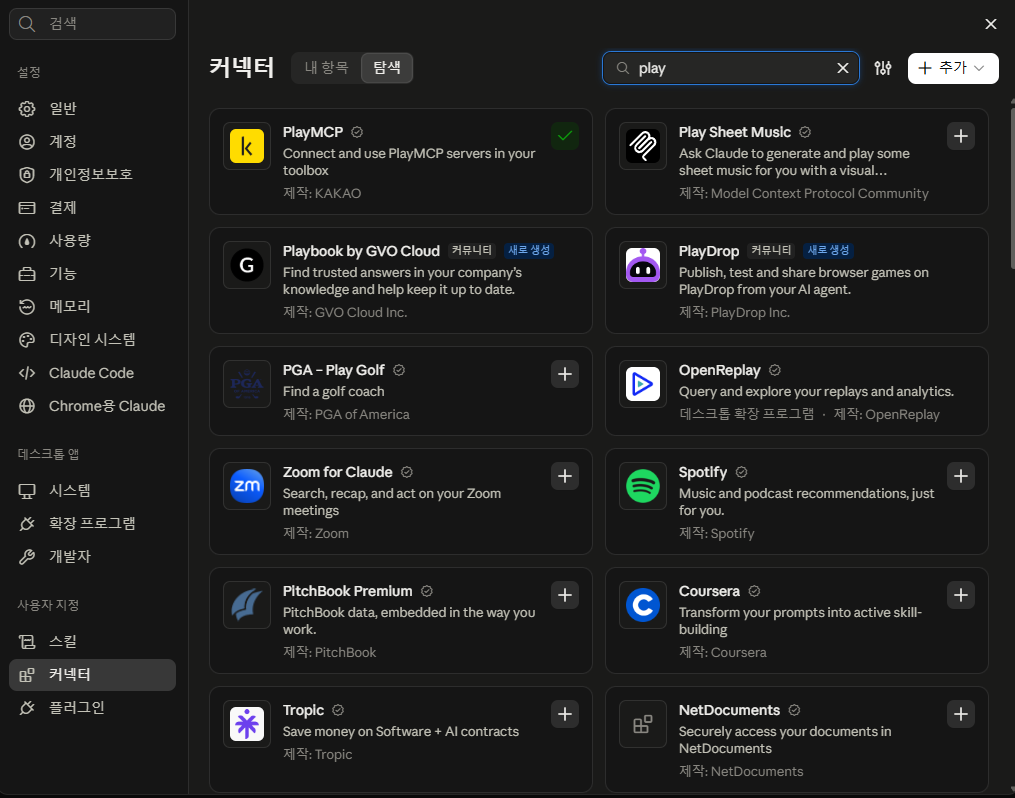This screenshot has height=798, width=1015.
Task: Click the OpenReplay play-arrow icon
Action: point(643,384)
